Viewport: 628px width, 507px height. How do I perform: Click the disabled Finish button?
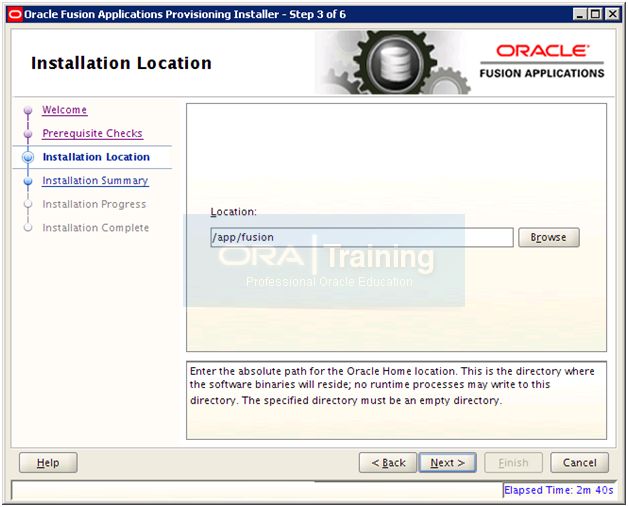(x=513, y=463)
